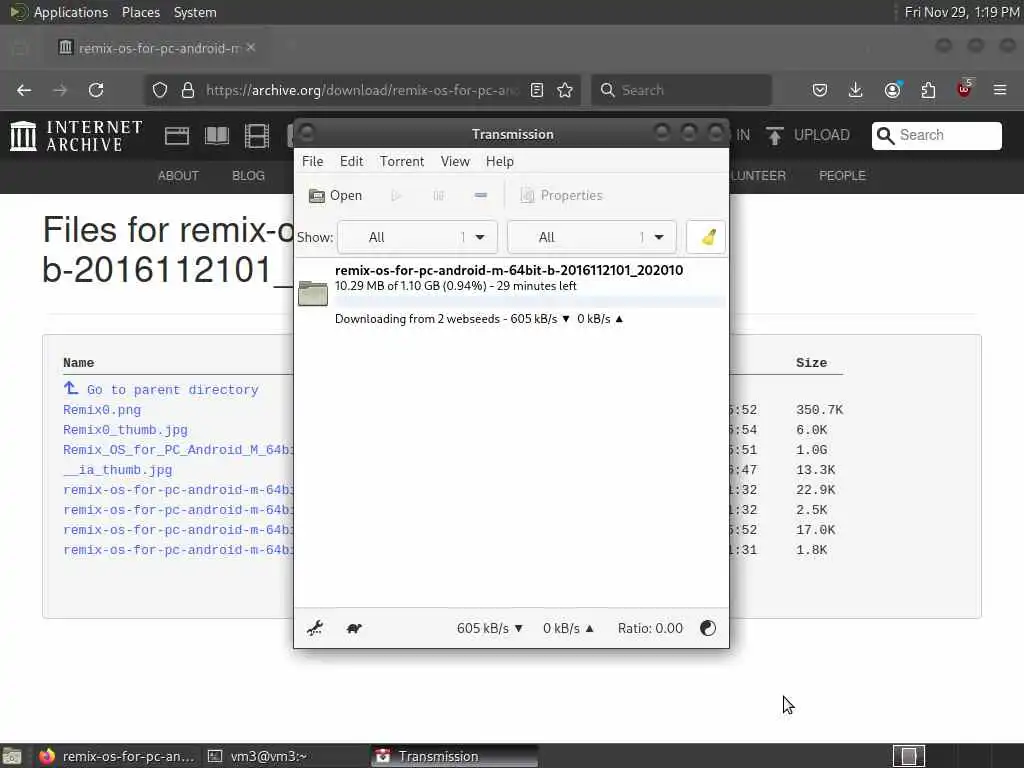Click the tracking protection shield icon
Viewport: 1024px width, 768px height.
pos(160,90)
